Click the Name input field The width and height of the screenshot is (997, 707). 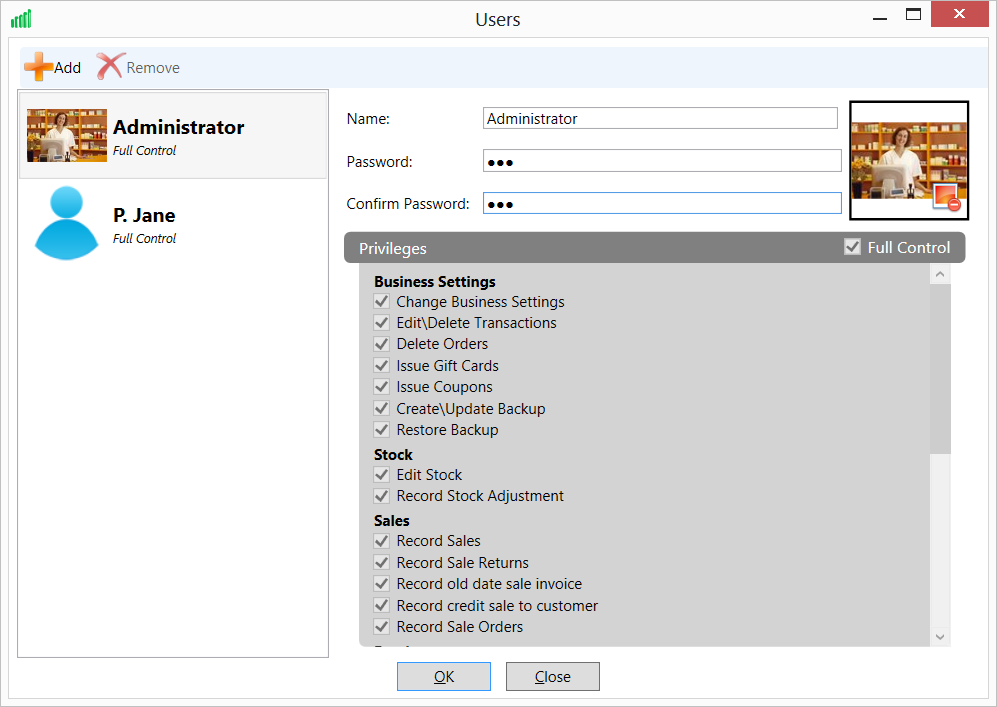(661, 118)
